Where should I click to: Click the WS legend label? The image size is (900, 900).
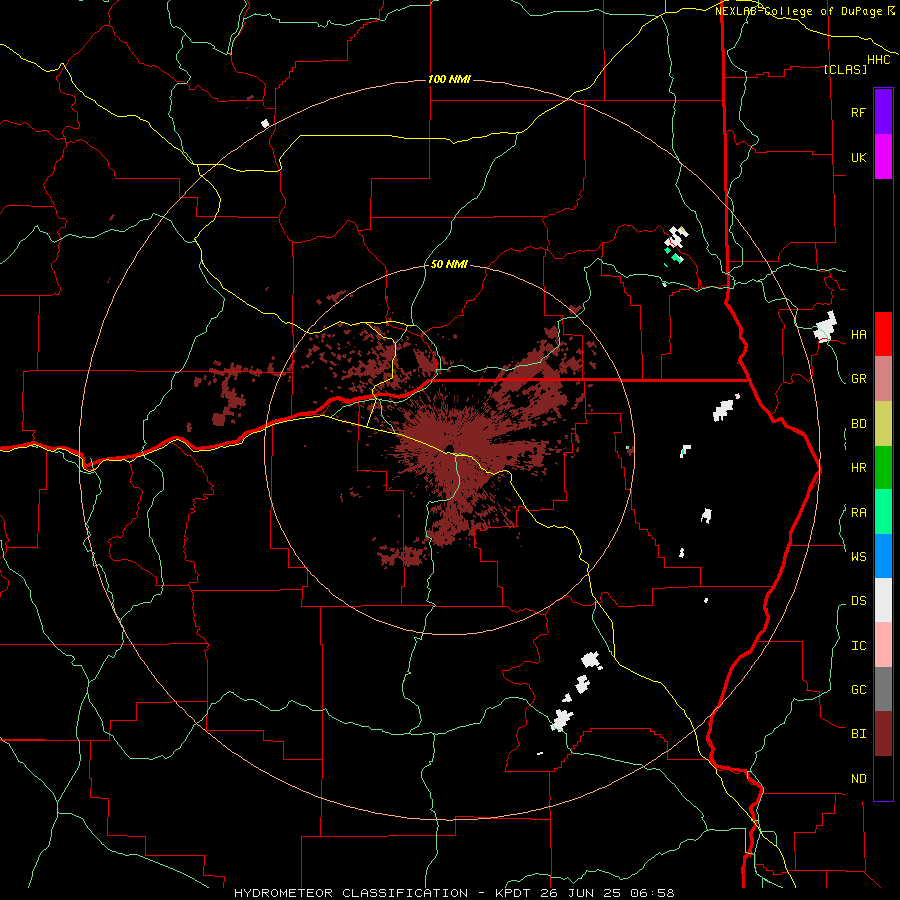(x=858, y=557)
